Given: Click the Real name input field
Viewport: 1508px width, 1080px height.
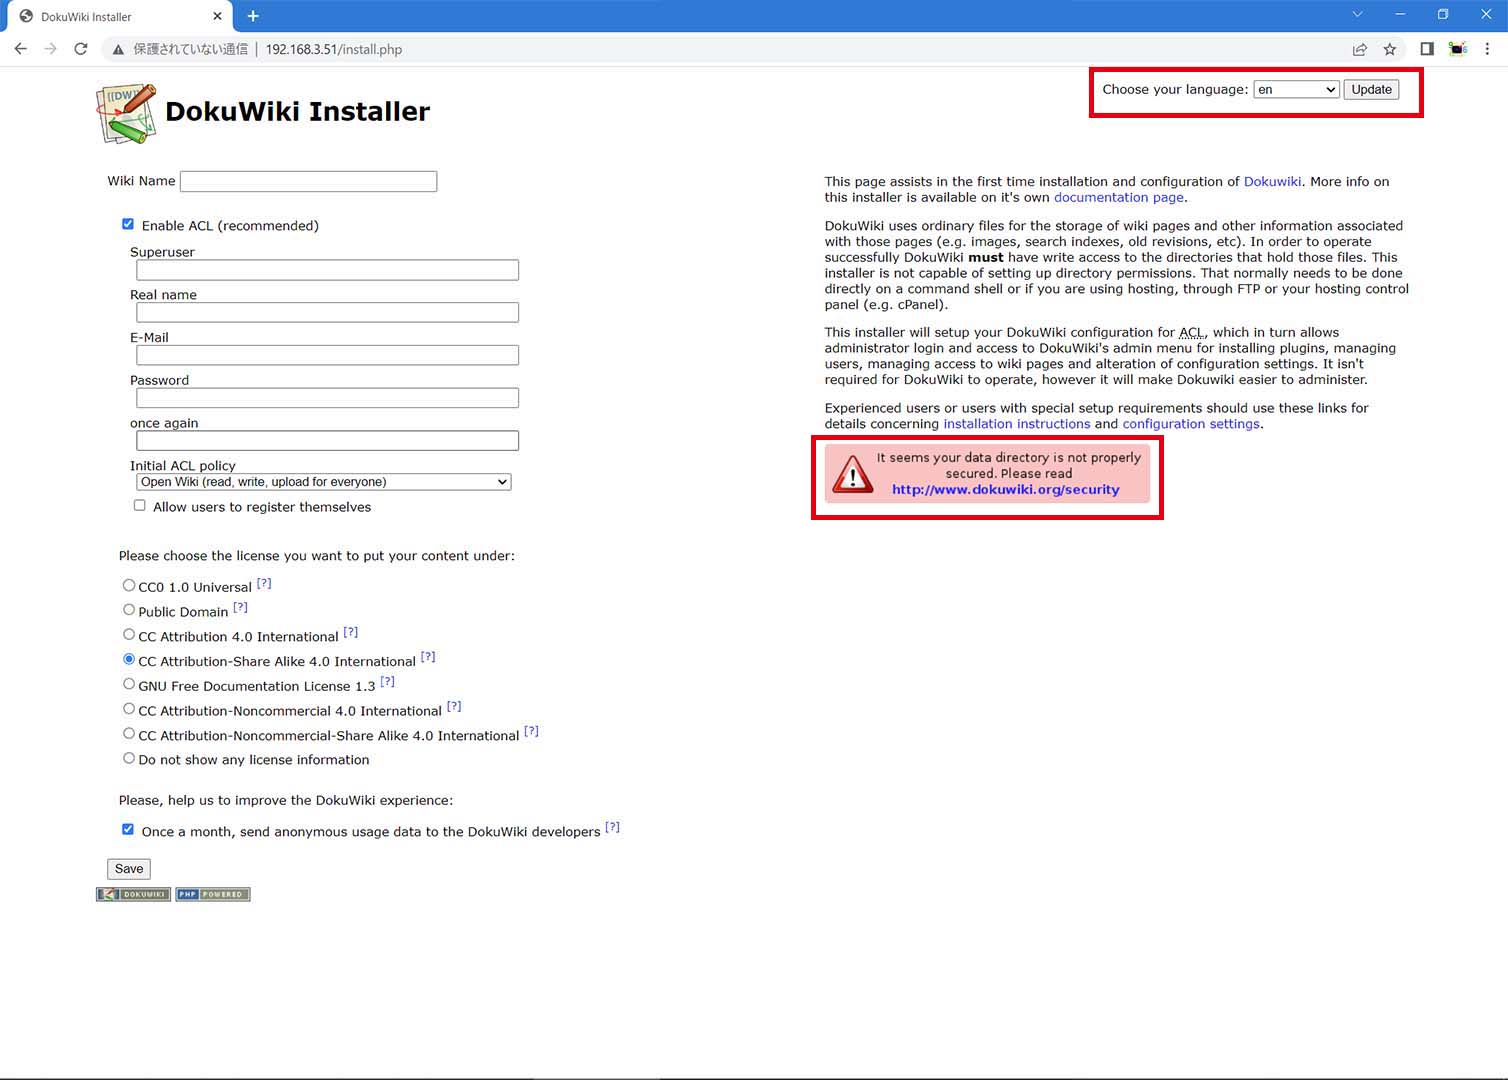Looking at the screenshot, I should [327, 313].
